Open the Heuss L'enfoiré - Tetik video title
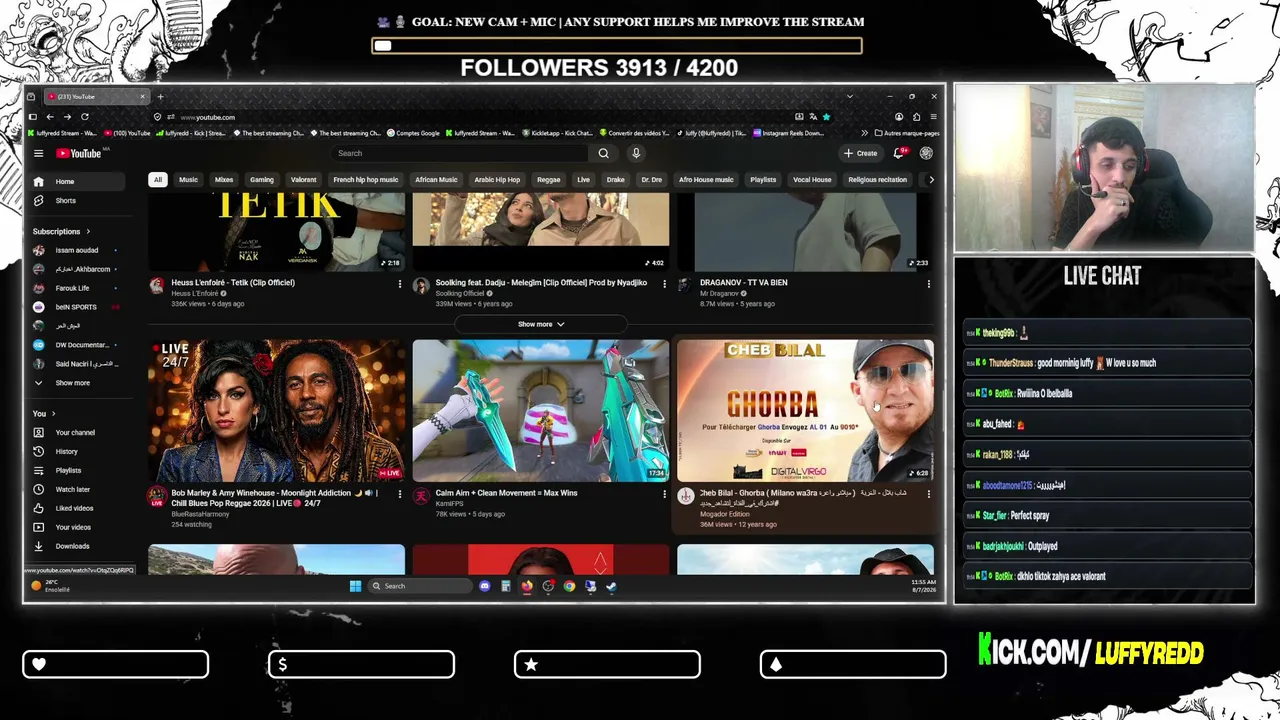Viewport: 1280px width, 720px height. click(x=233, y=283)
